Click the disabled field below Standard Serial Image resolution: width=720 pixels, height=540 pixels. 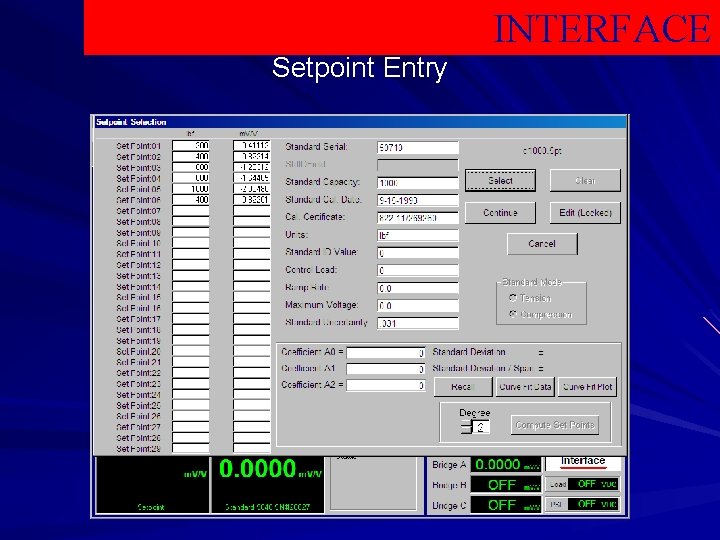418,165
